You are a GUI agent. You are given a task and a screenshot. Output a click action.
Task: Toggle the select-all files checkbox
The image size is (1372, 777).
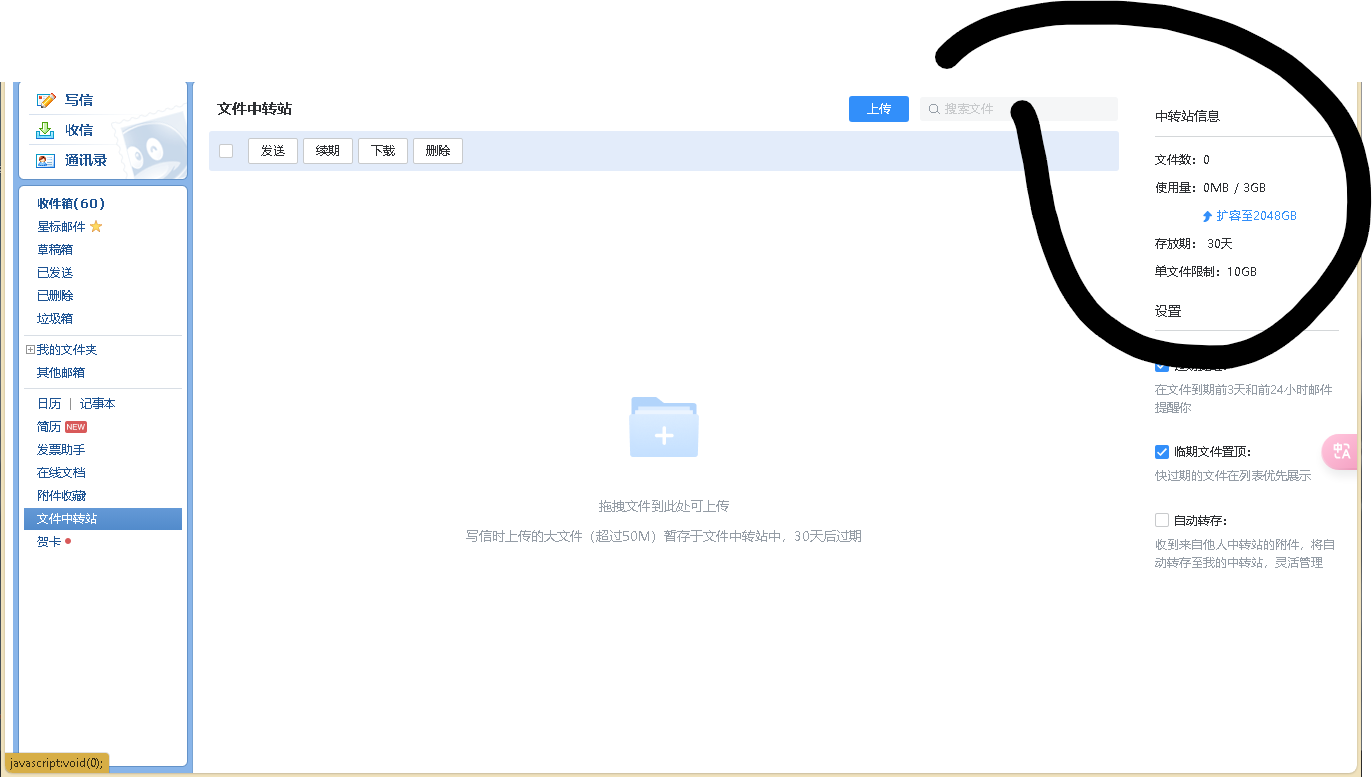(226, 151)
